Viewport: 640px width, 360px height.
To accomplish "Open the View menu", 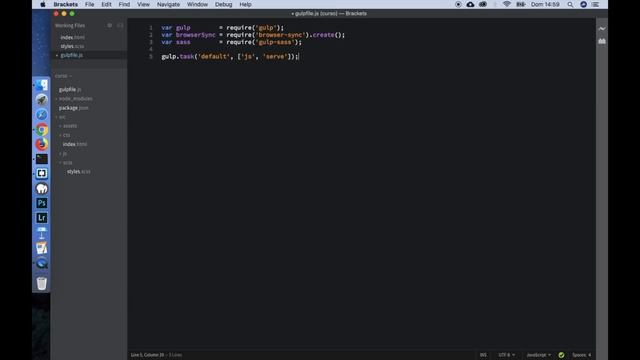I will pyautogui.click(x=143, y=4).
